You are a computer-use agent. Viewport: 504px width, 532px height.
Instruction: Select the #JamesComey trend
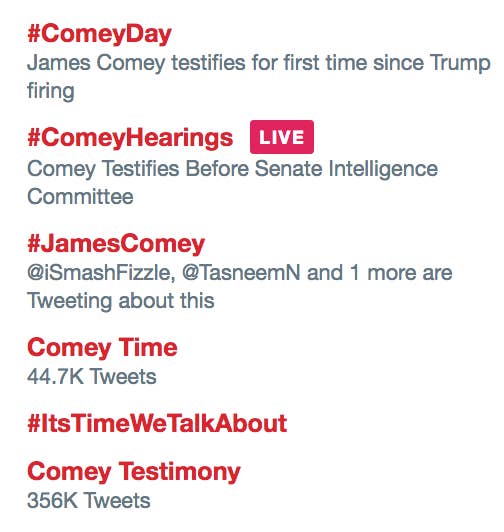tap(116, 244)
